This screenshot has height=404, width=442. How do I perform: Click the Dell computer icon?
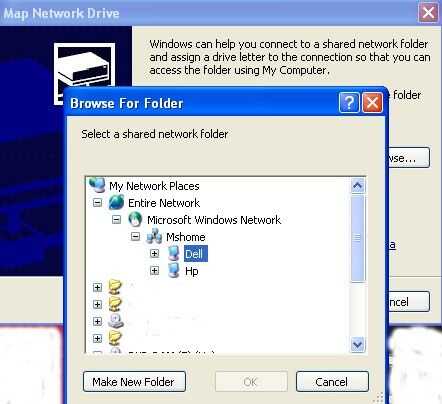coord(173,254)
